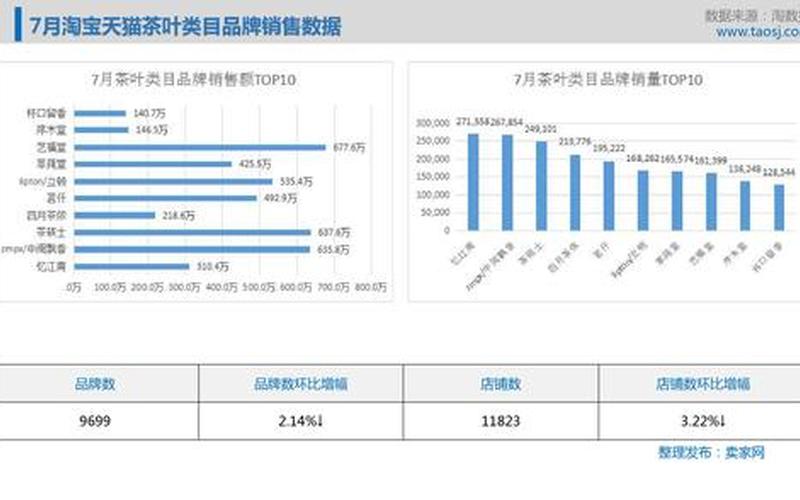Click the 161,399 data label
Screen dimensions: 800x500
click(x=711, y=161)
